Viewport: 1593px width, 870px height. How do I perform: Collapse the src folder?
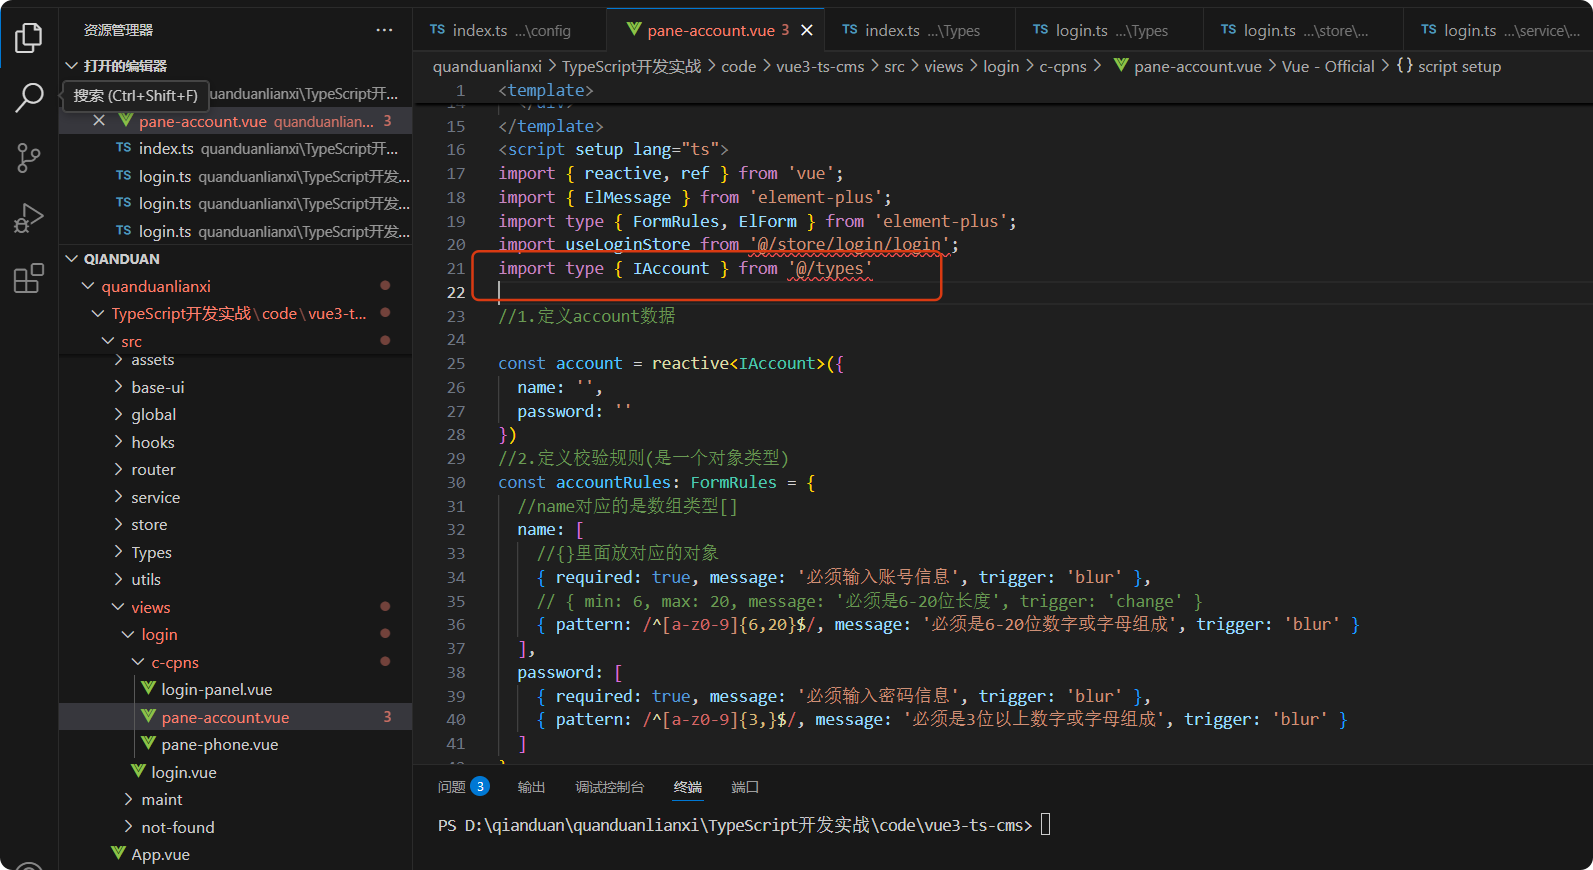(x=108, y=341)
